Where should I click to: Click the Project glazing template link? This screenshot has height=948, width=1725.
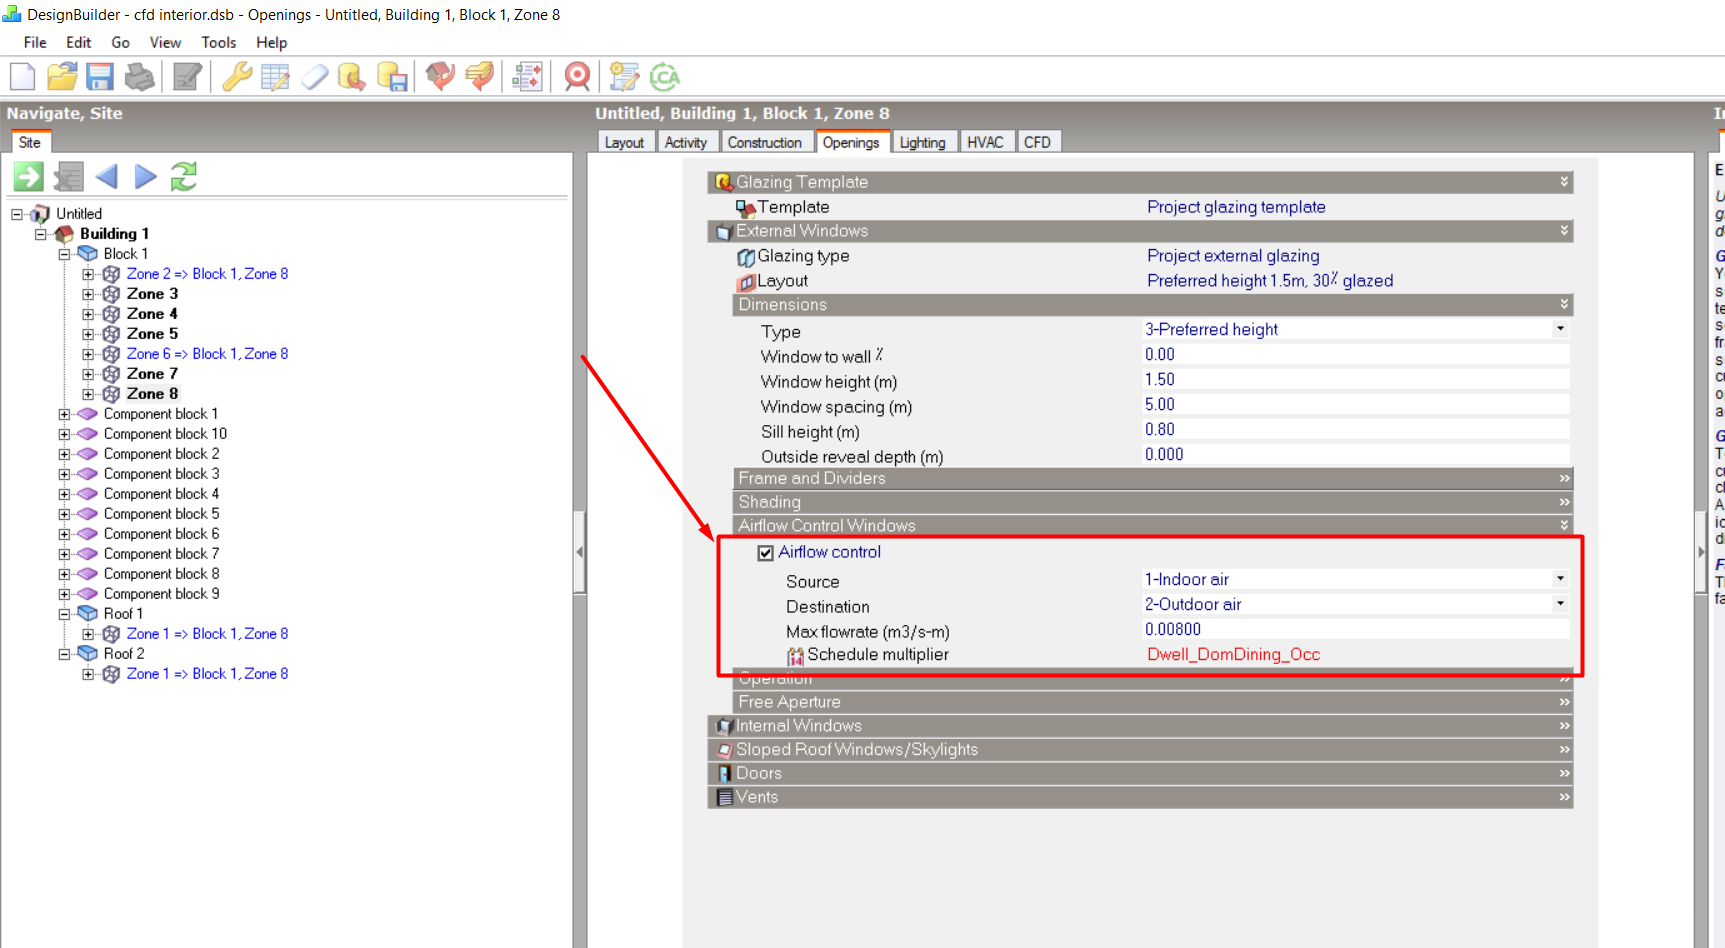(1236, 207)
